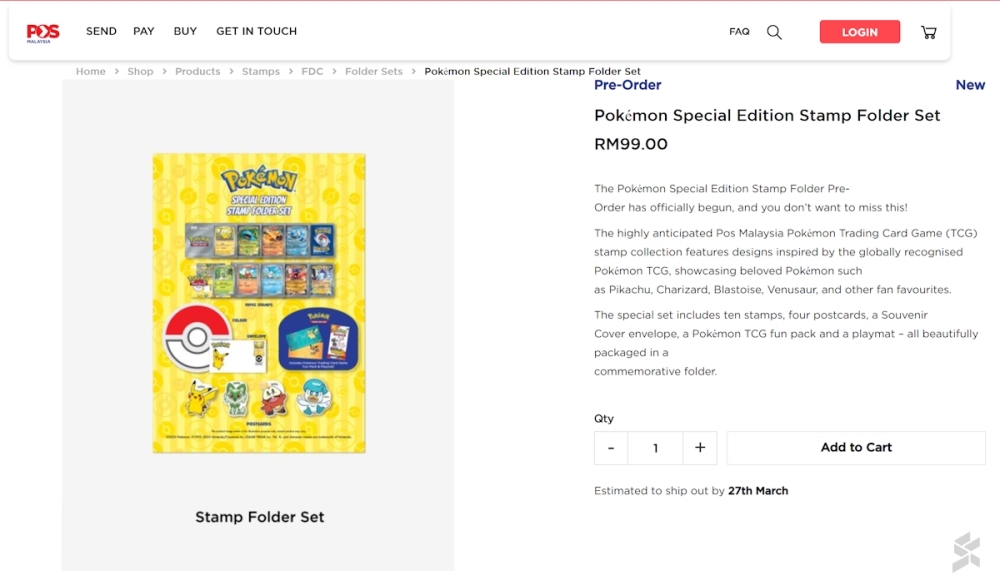Image resolution: width=1000 pixels, height=585 pixels.
Task: Open the Stamps breadcrumb link
Action: point(261,71)
